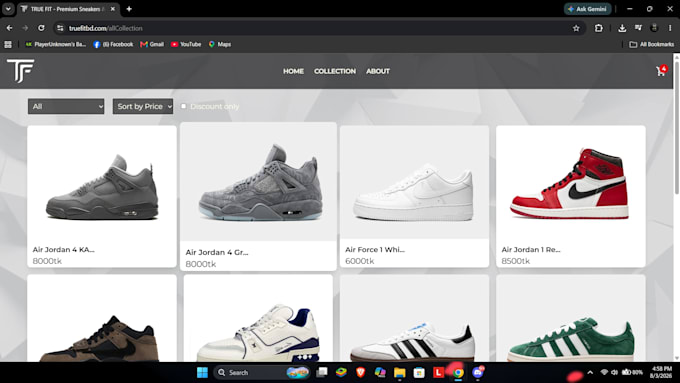Launch BlueStacks from the taskbar
This screenshot has width=680, height=383.
click(341, 372)
